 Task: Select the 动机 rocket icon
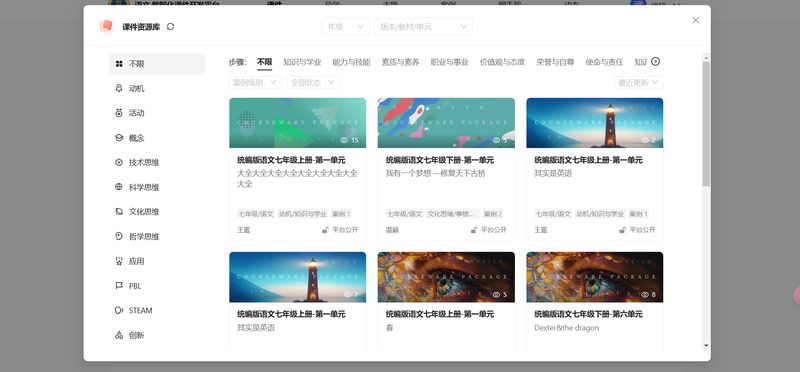pyautogui.click(x=119, y=88)
